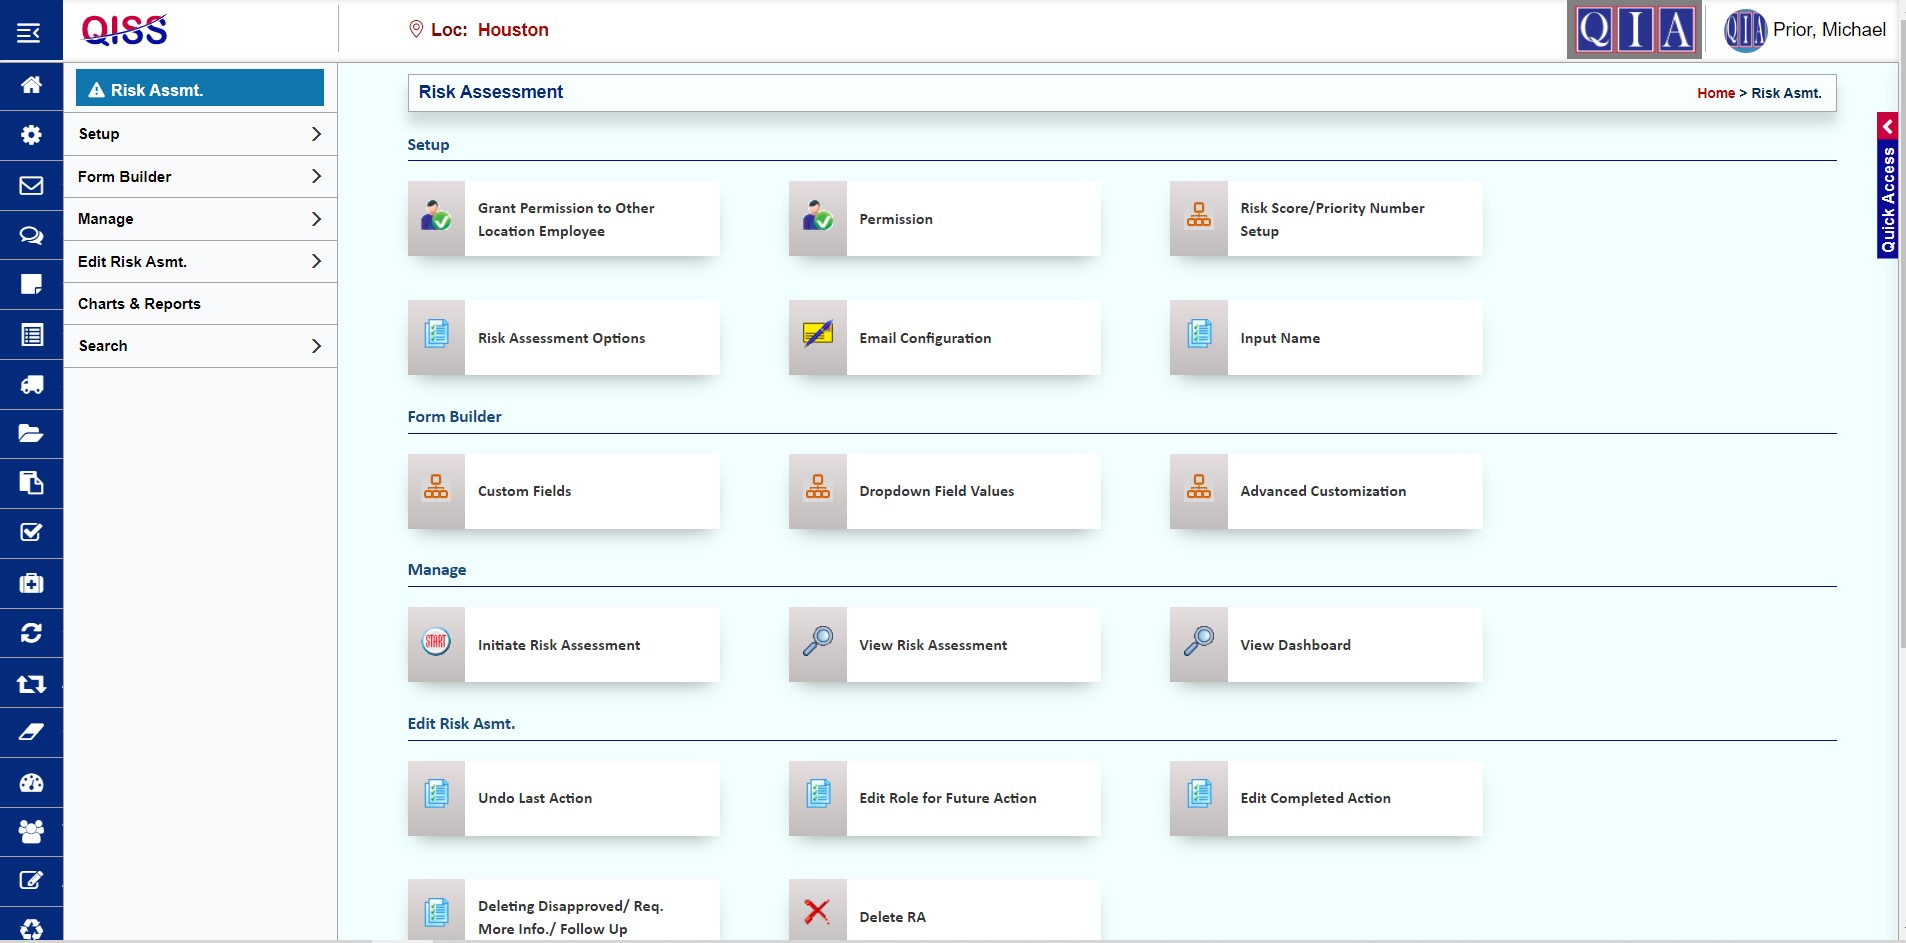Open the dashboard speedometer icon in sidebar
This screenshot has height=943, width=1906.
pyautogui.click(x=30, y=783)
